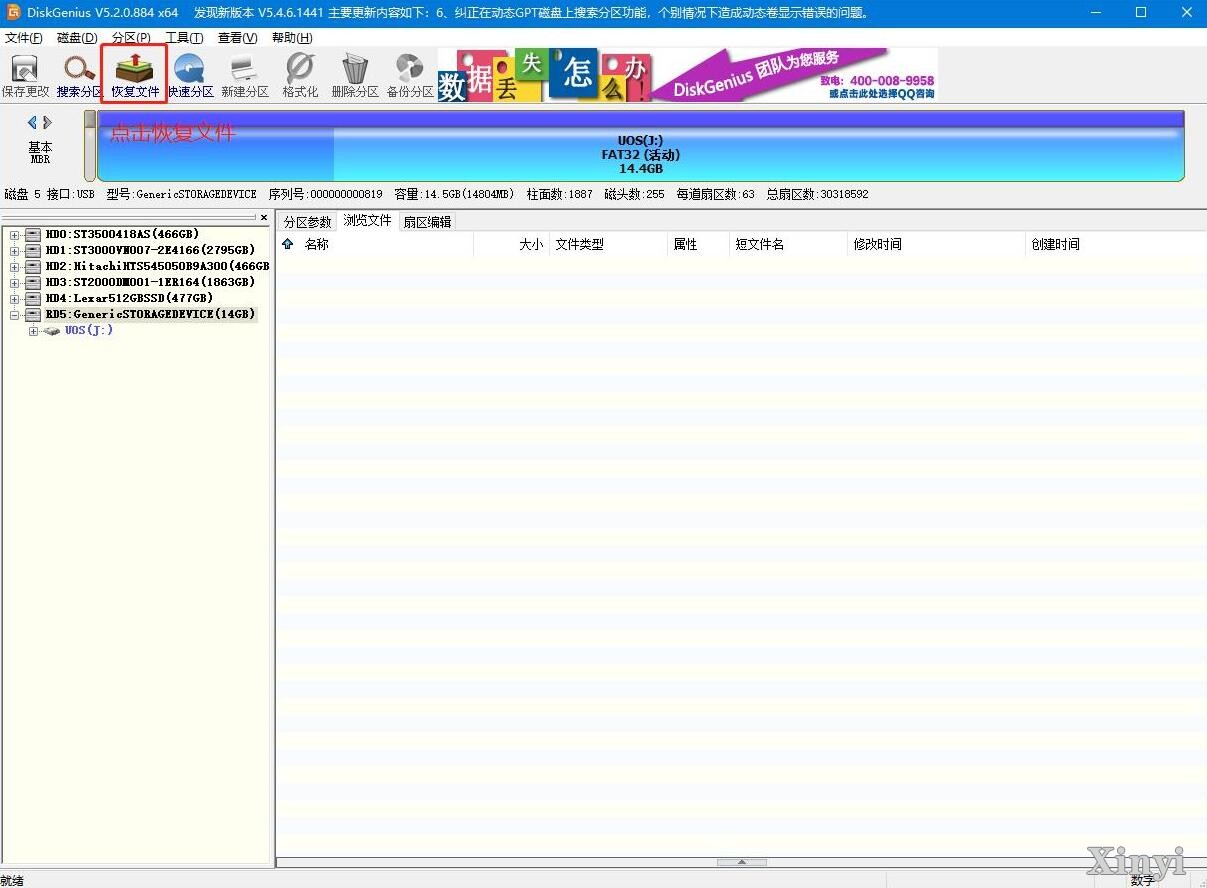Click the DiskGenius advertisement banner
Image resolution: width=1207 pixels, height=888 pixels.
(688, 75)
